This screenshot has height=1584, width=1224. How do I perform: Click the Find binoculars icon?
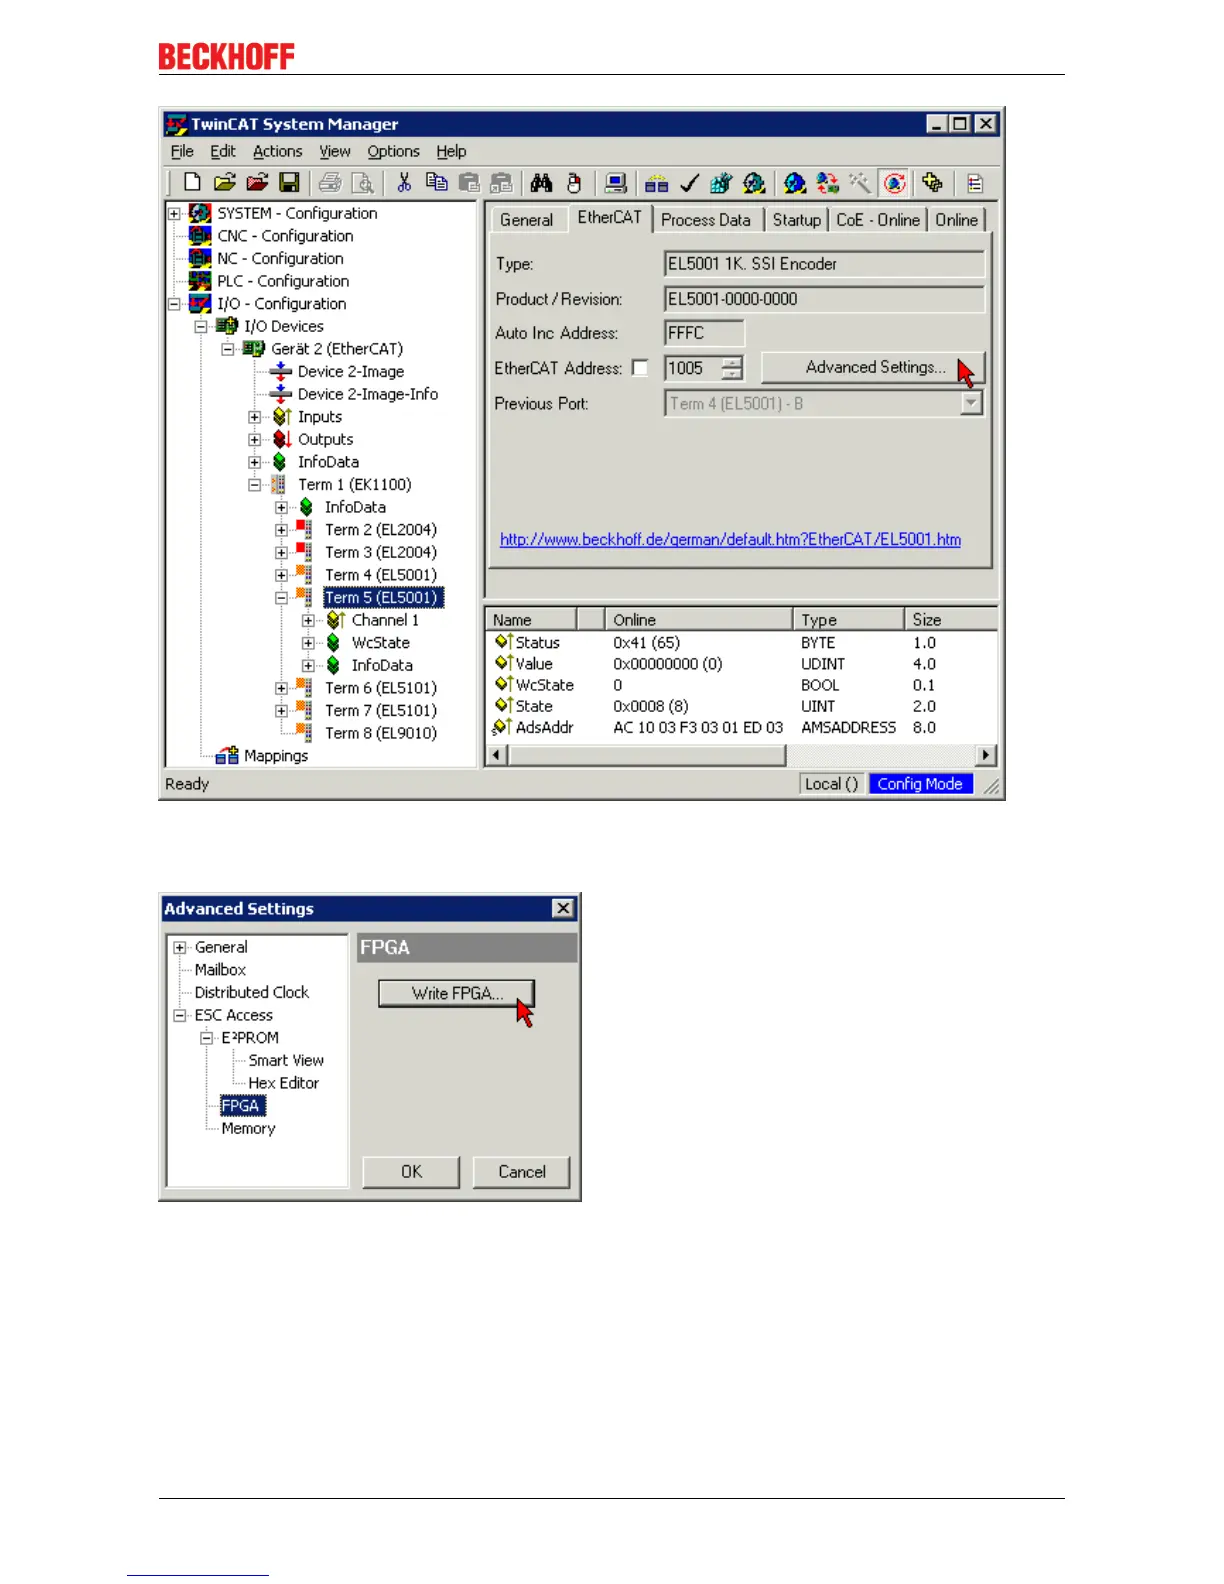coord(541,182)
